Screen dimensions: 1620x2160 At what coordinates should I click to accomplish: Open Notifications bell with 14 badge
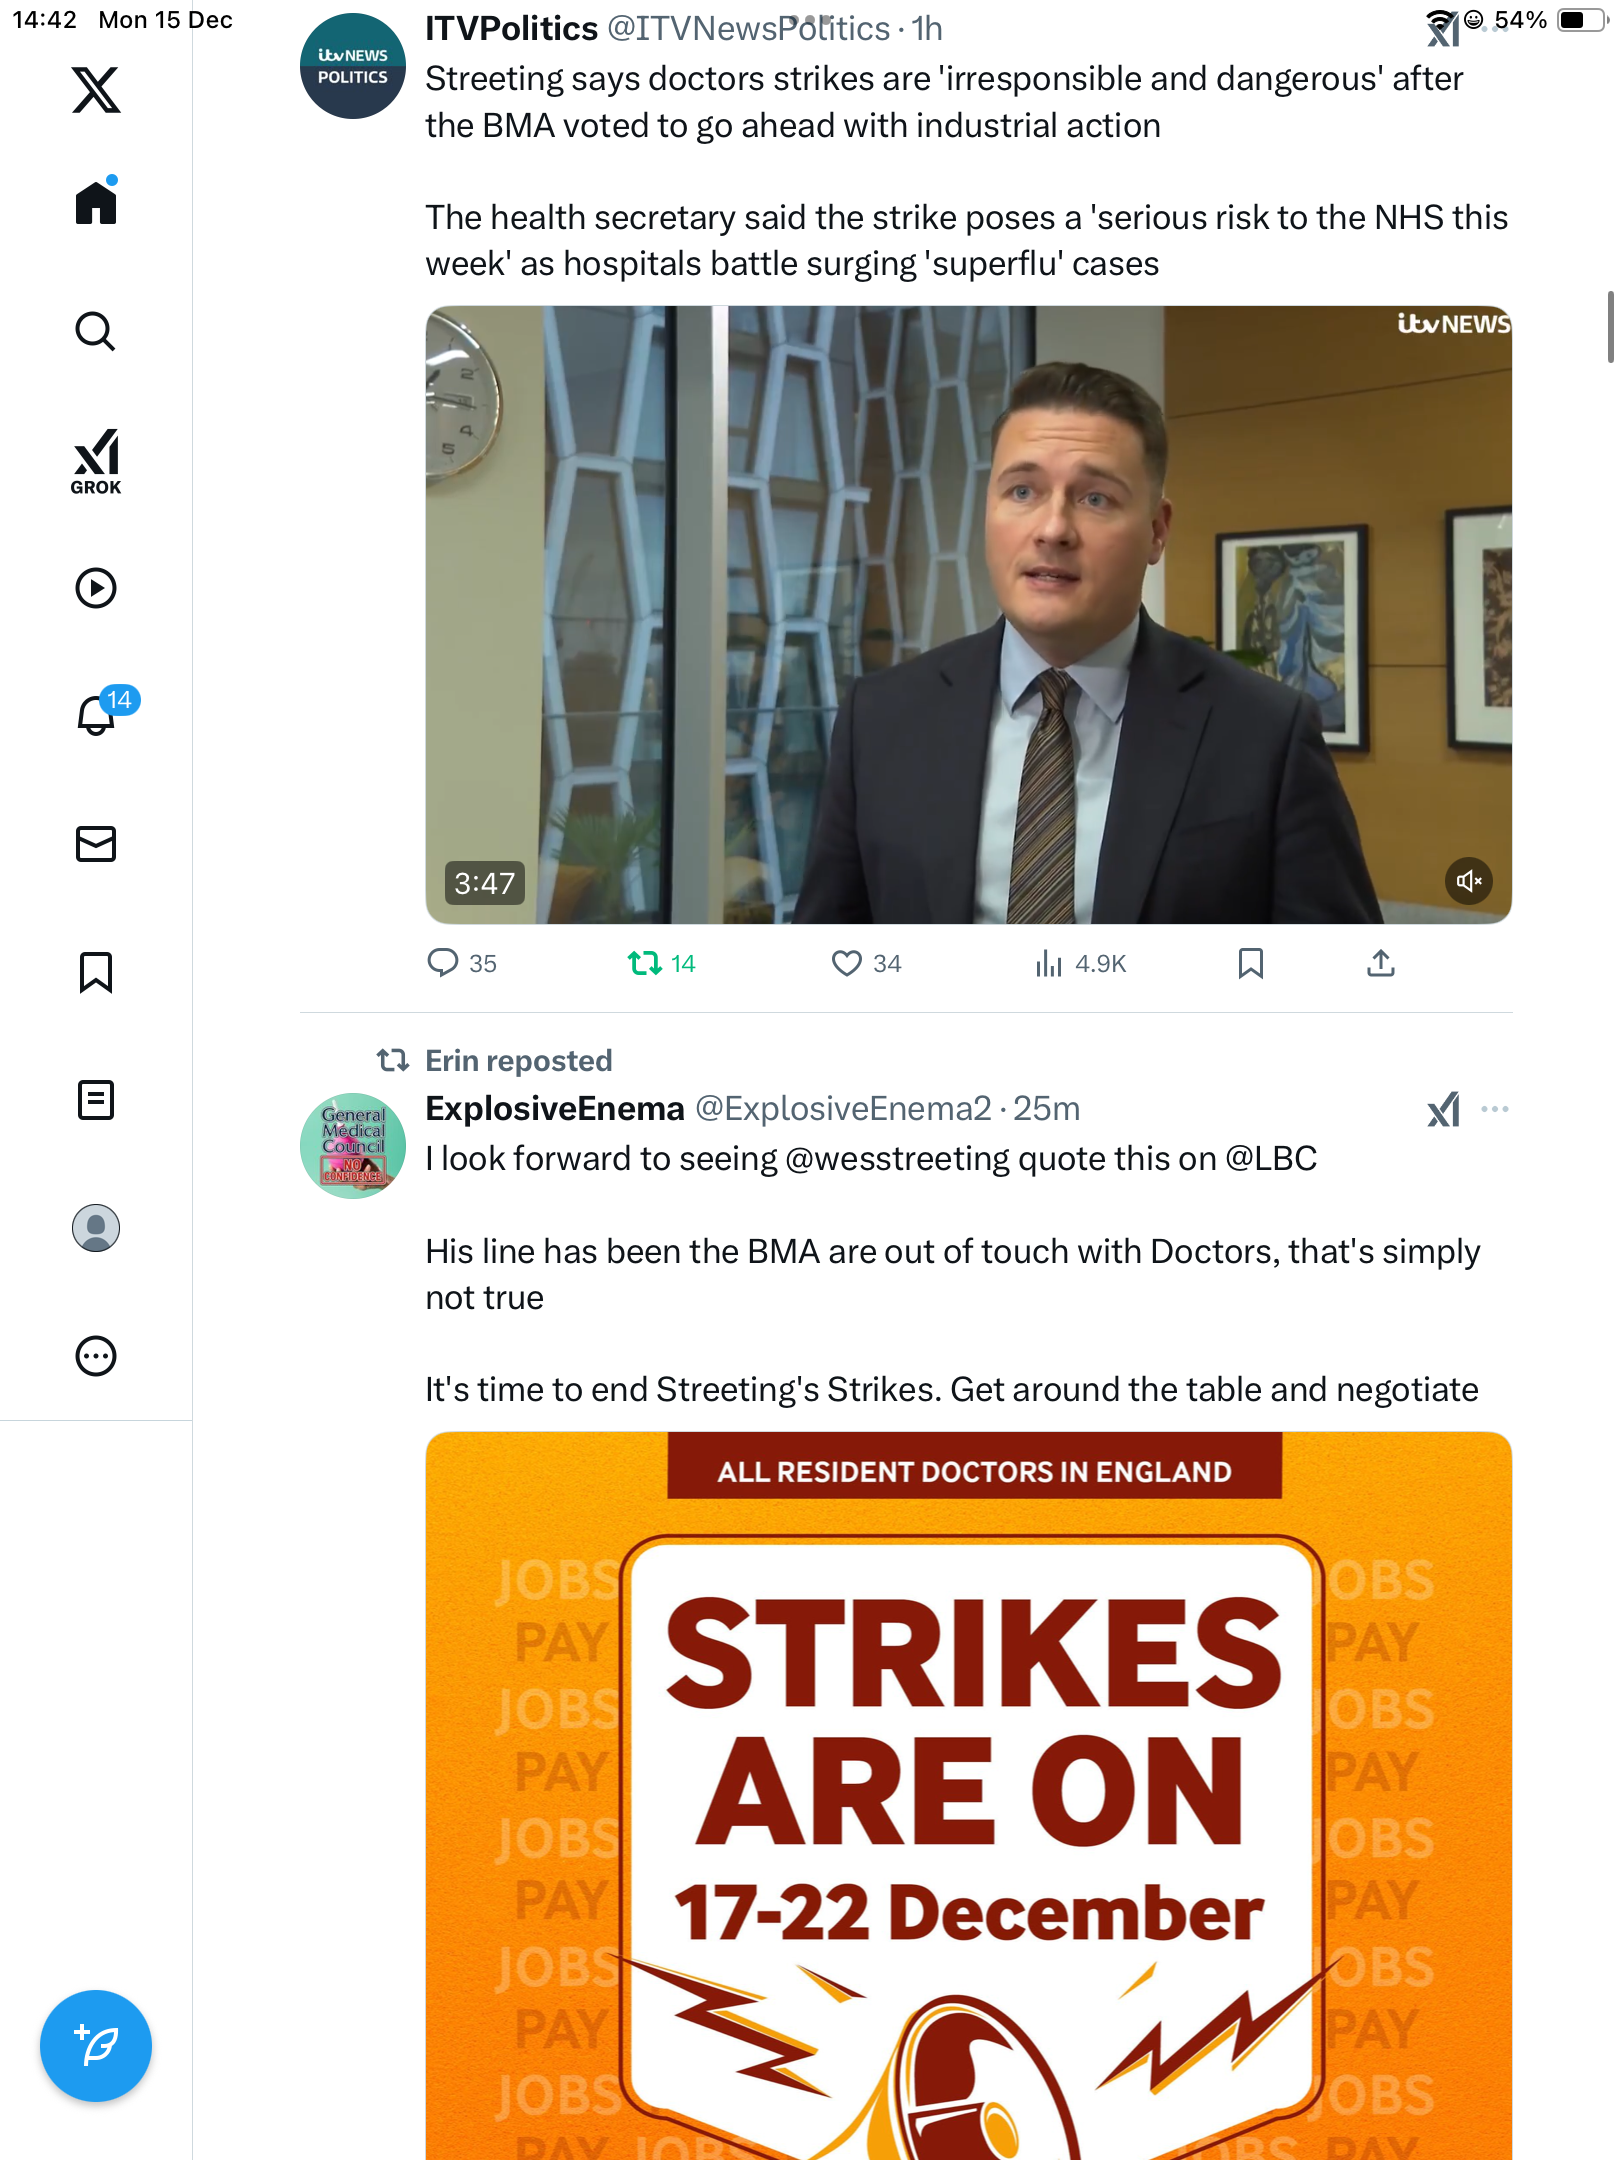pyautogui.click(x=103, y=713)
